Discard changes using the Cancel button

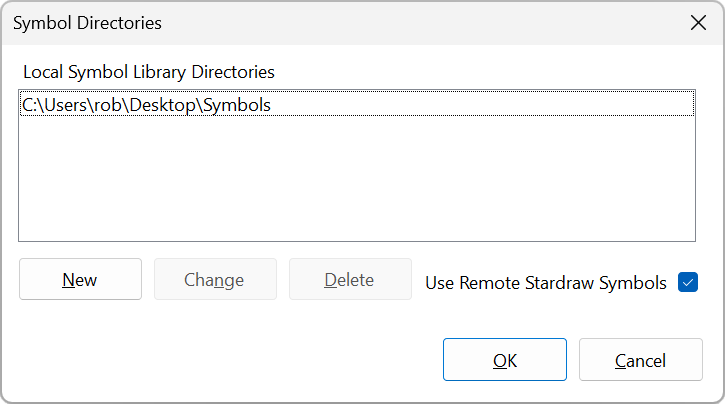[x=640, y=360]
